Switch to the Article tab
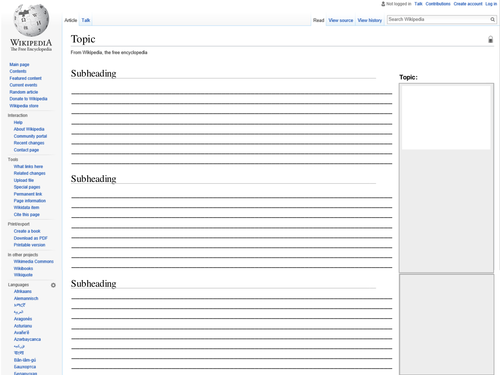500x375 pixels. coord(71,20)
